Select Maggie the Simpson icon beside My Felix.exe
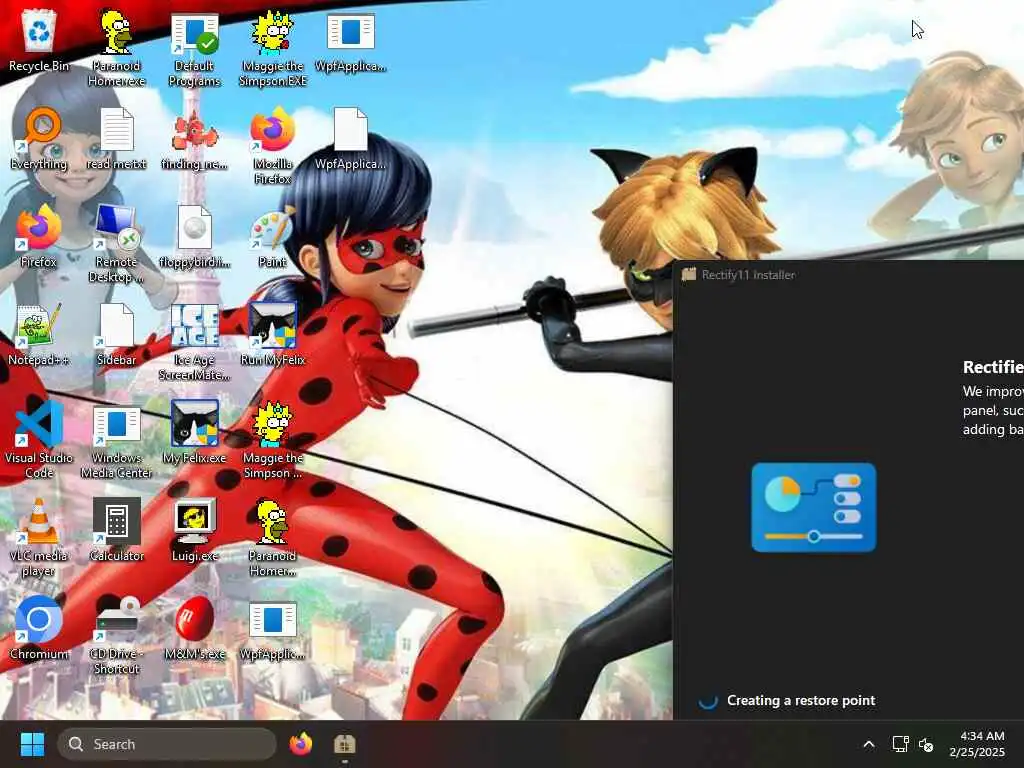 [x=272, y=440]
